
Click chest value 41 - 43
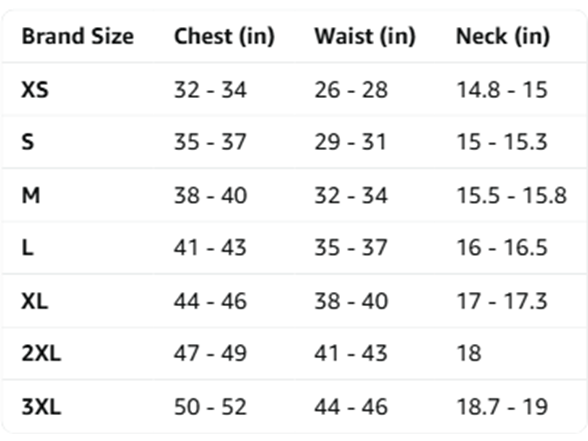210,248
